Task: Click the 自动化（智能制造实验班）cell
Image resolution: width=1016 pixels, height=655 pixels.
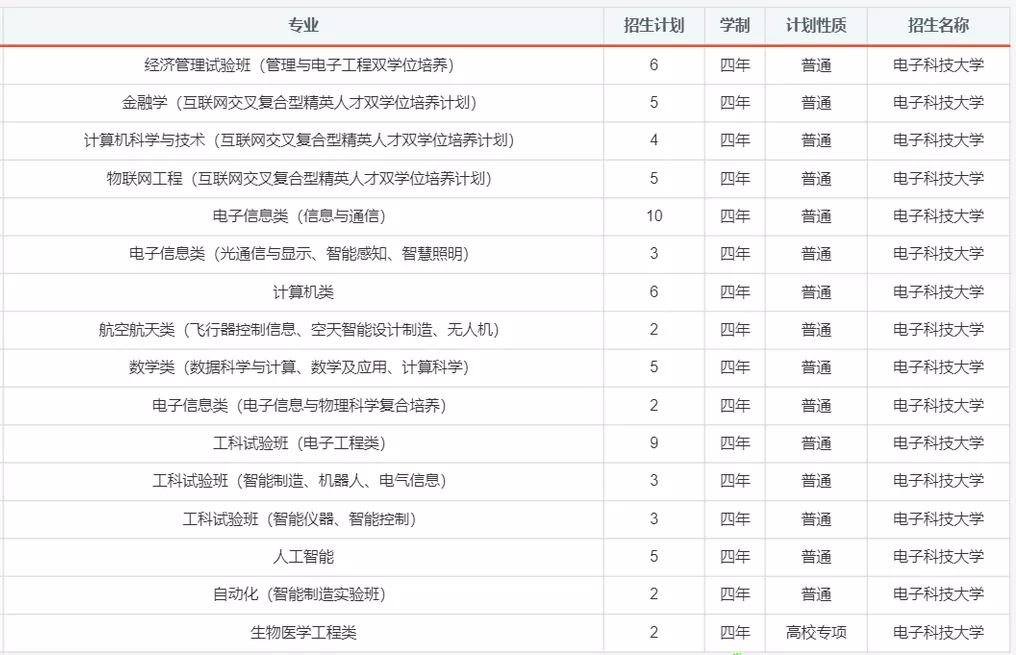Action: click(x=304, y=594)
